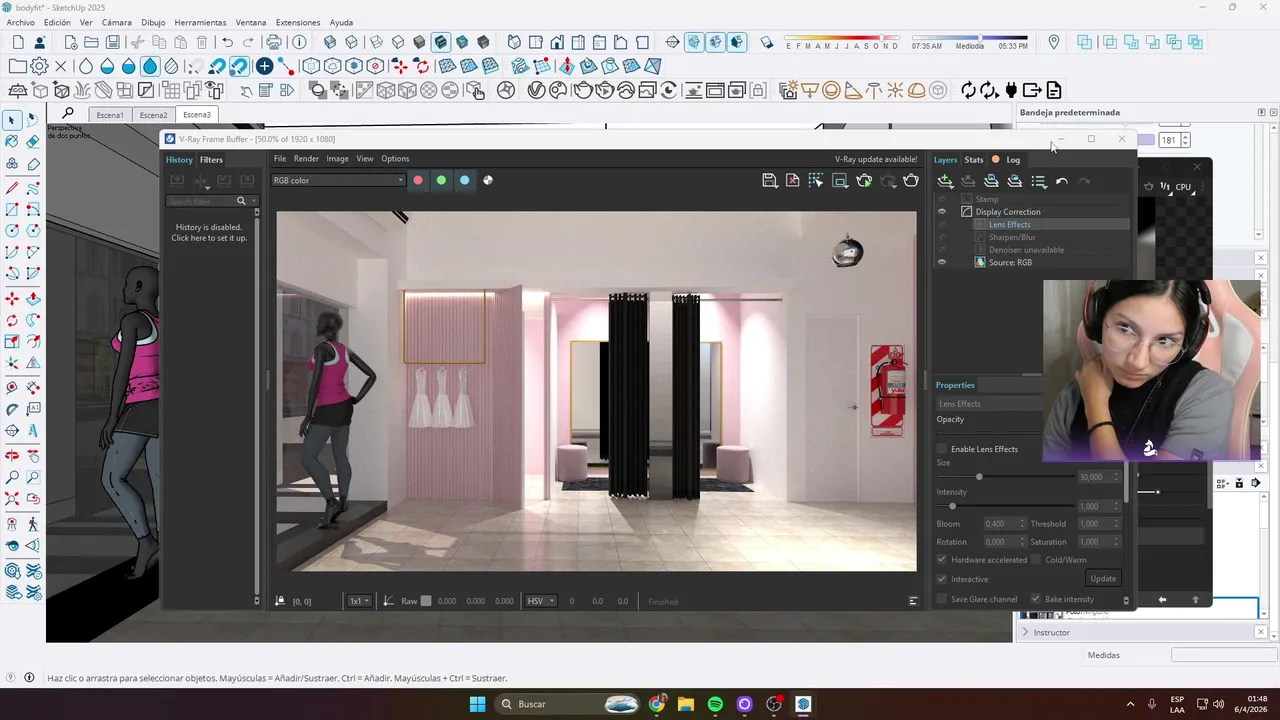Click the blue plus circle icon in toolbar

point(264,66)
